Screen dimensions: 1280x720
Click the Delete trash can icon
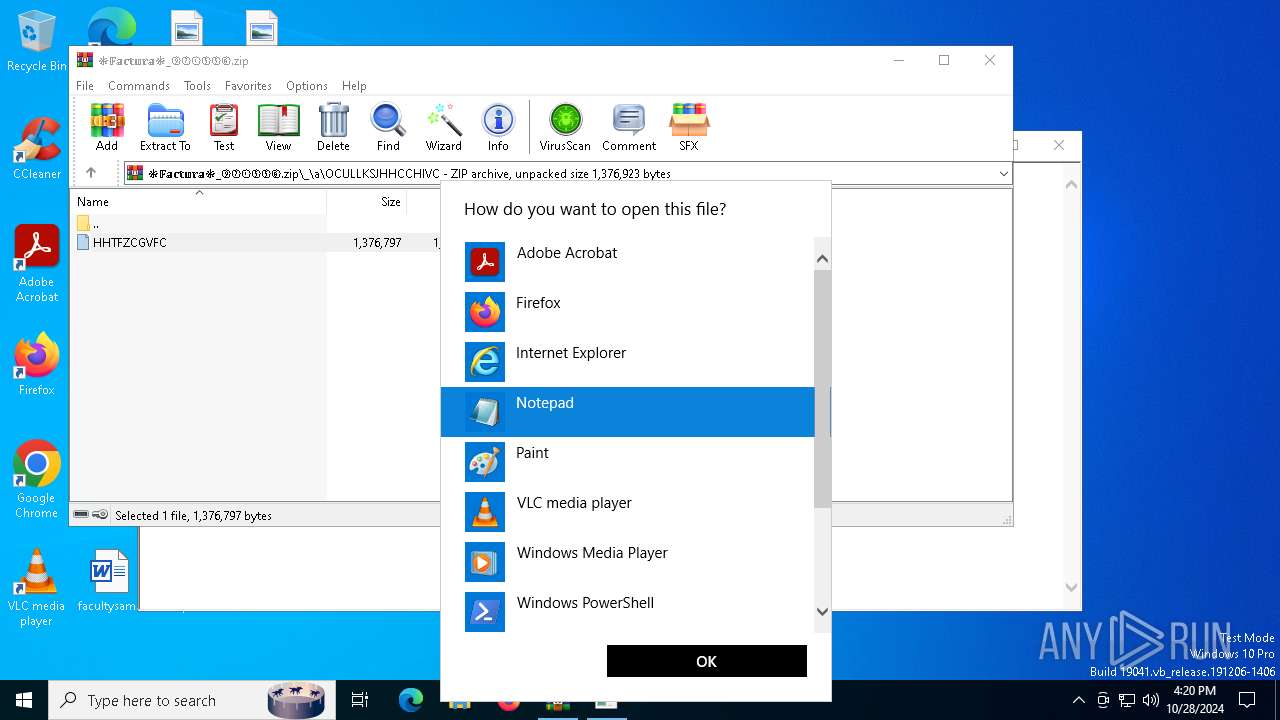333,127
